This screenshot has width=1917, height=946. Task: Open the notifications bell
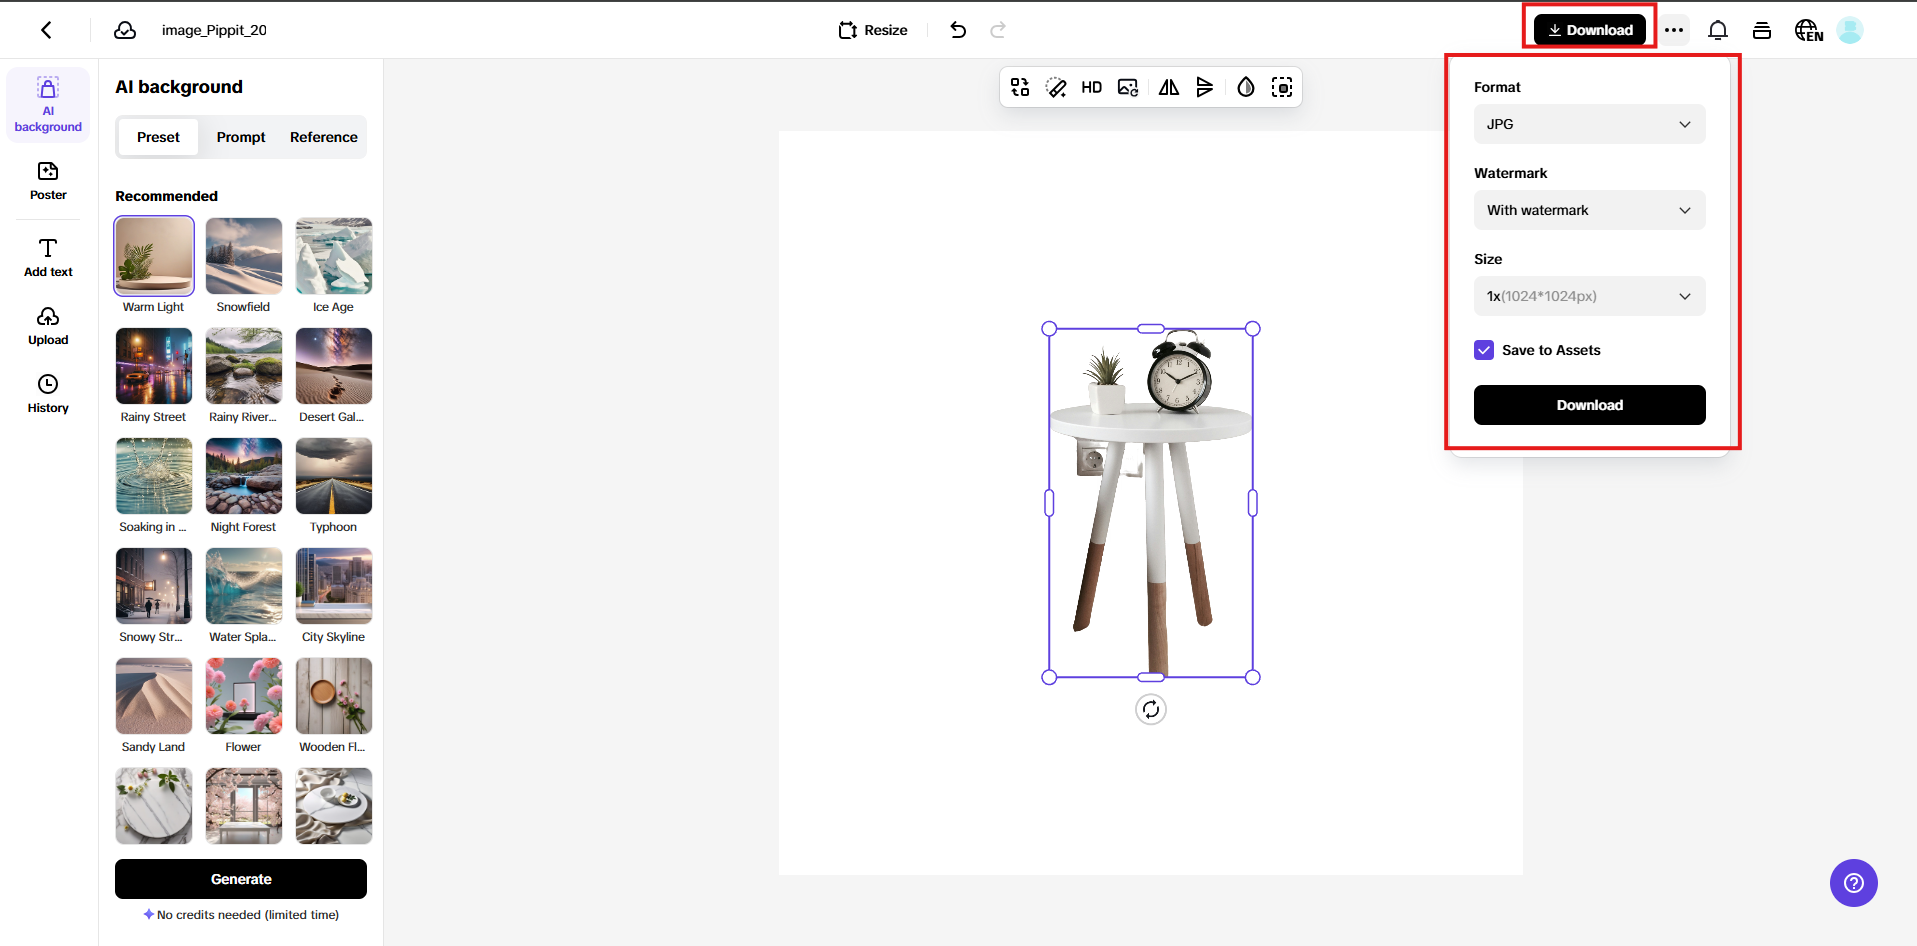[1718, 30]
